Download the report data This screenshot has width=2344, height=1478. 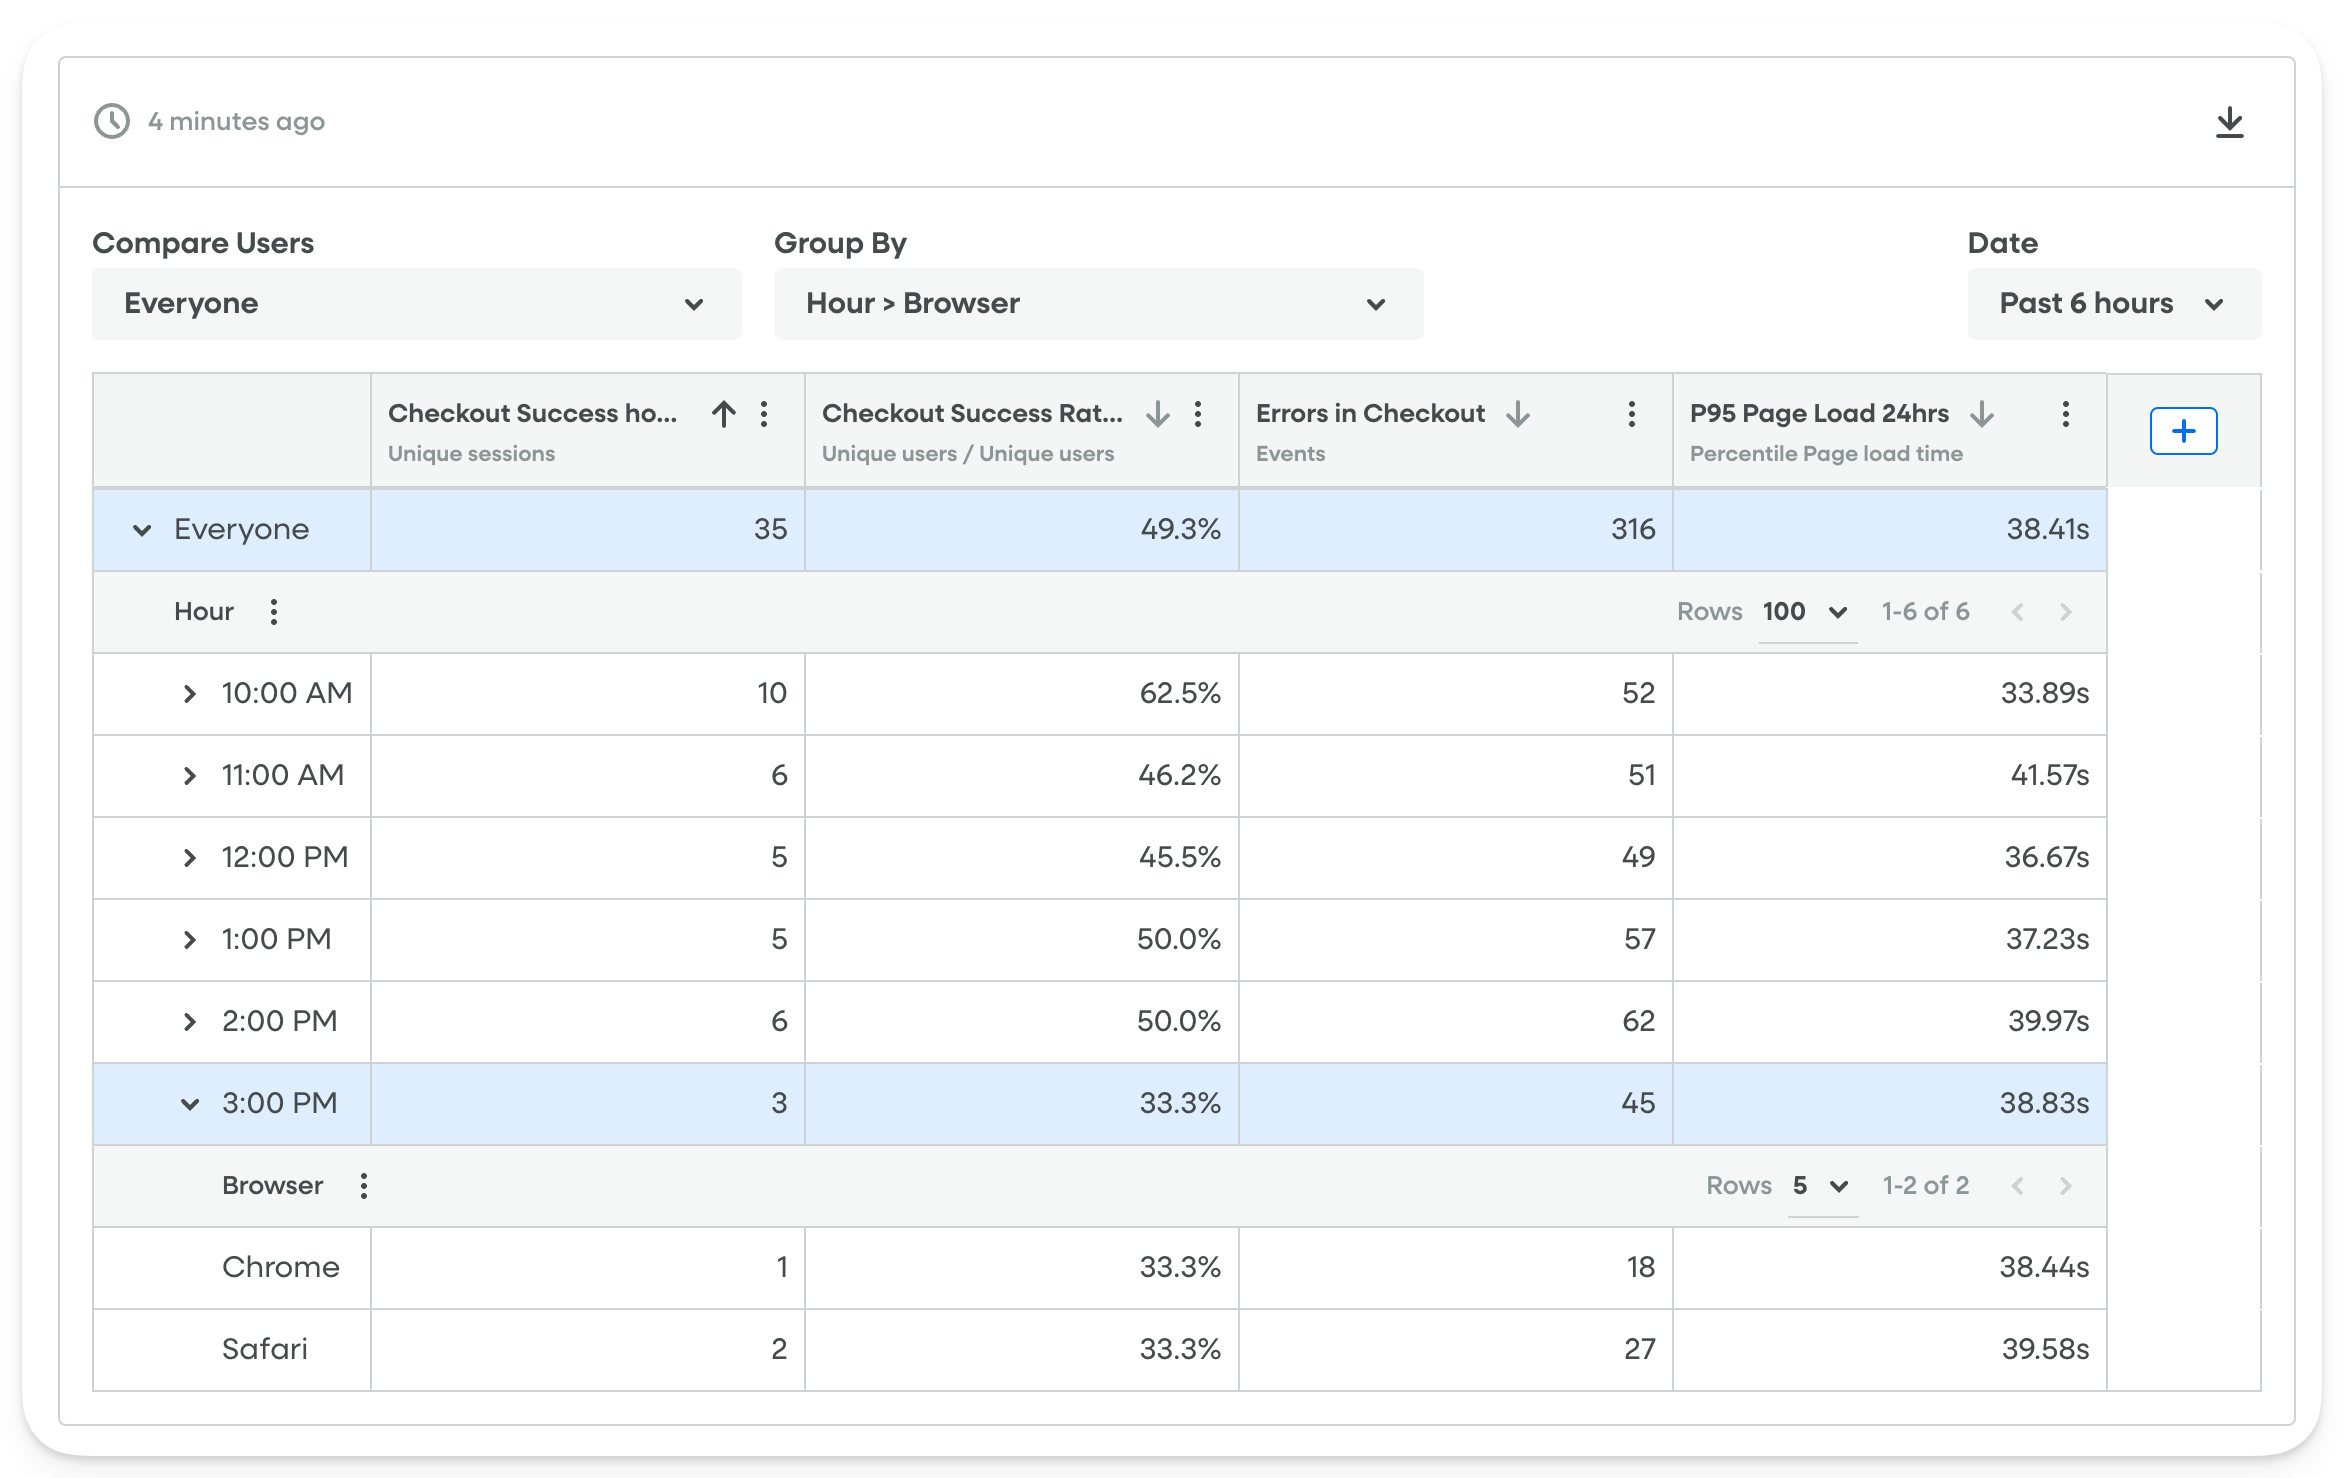(2230, 121)
